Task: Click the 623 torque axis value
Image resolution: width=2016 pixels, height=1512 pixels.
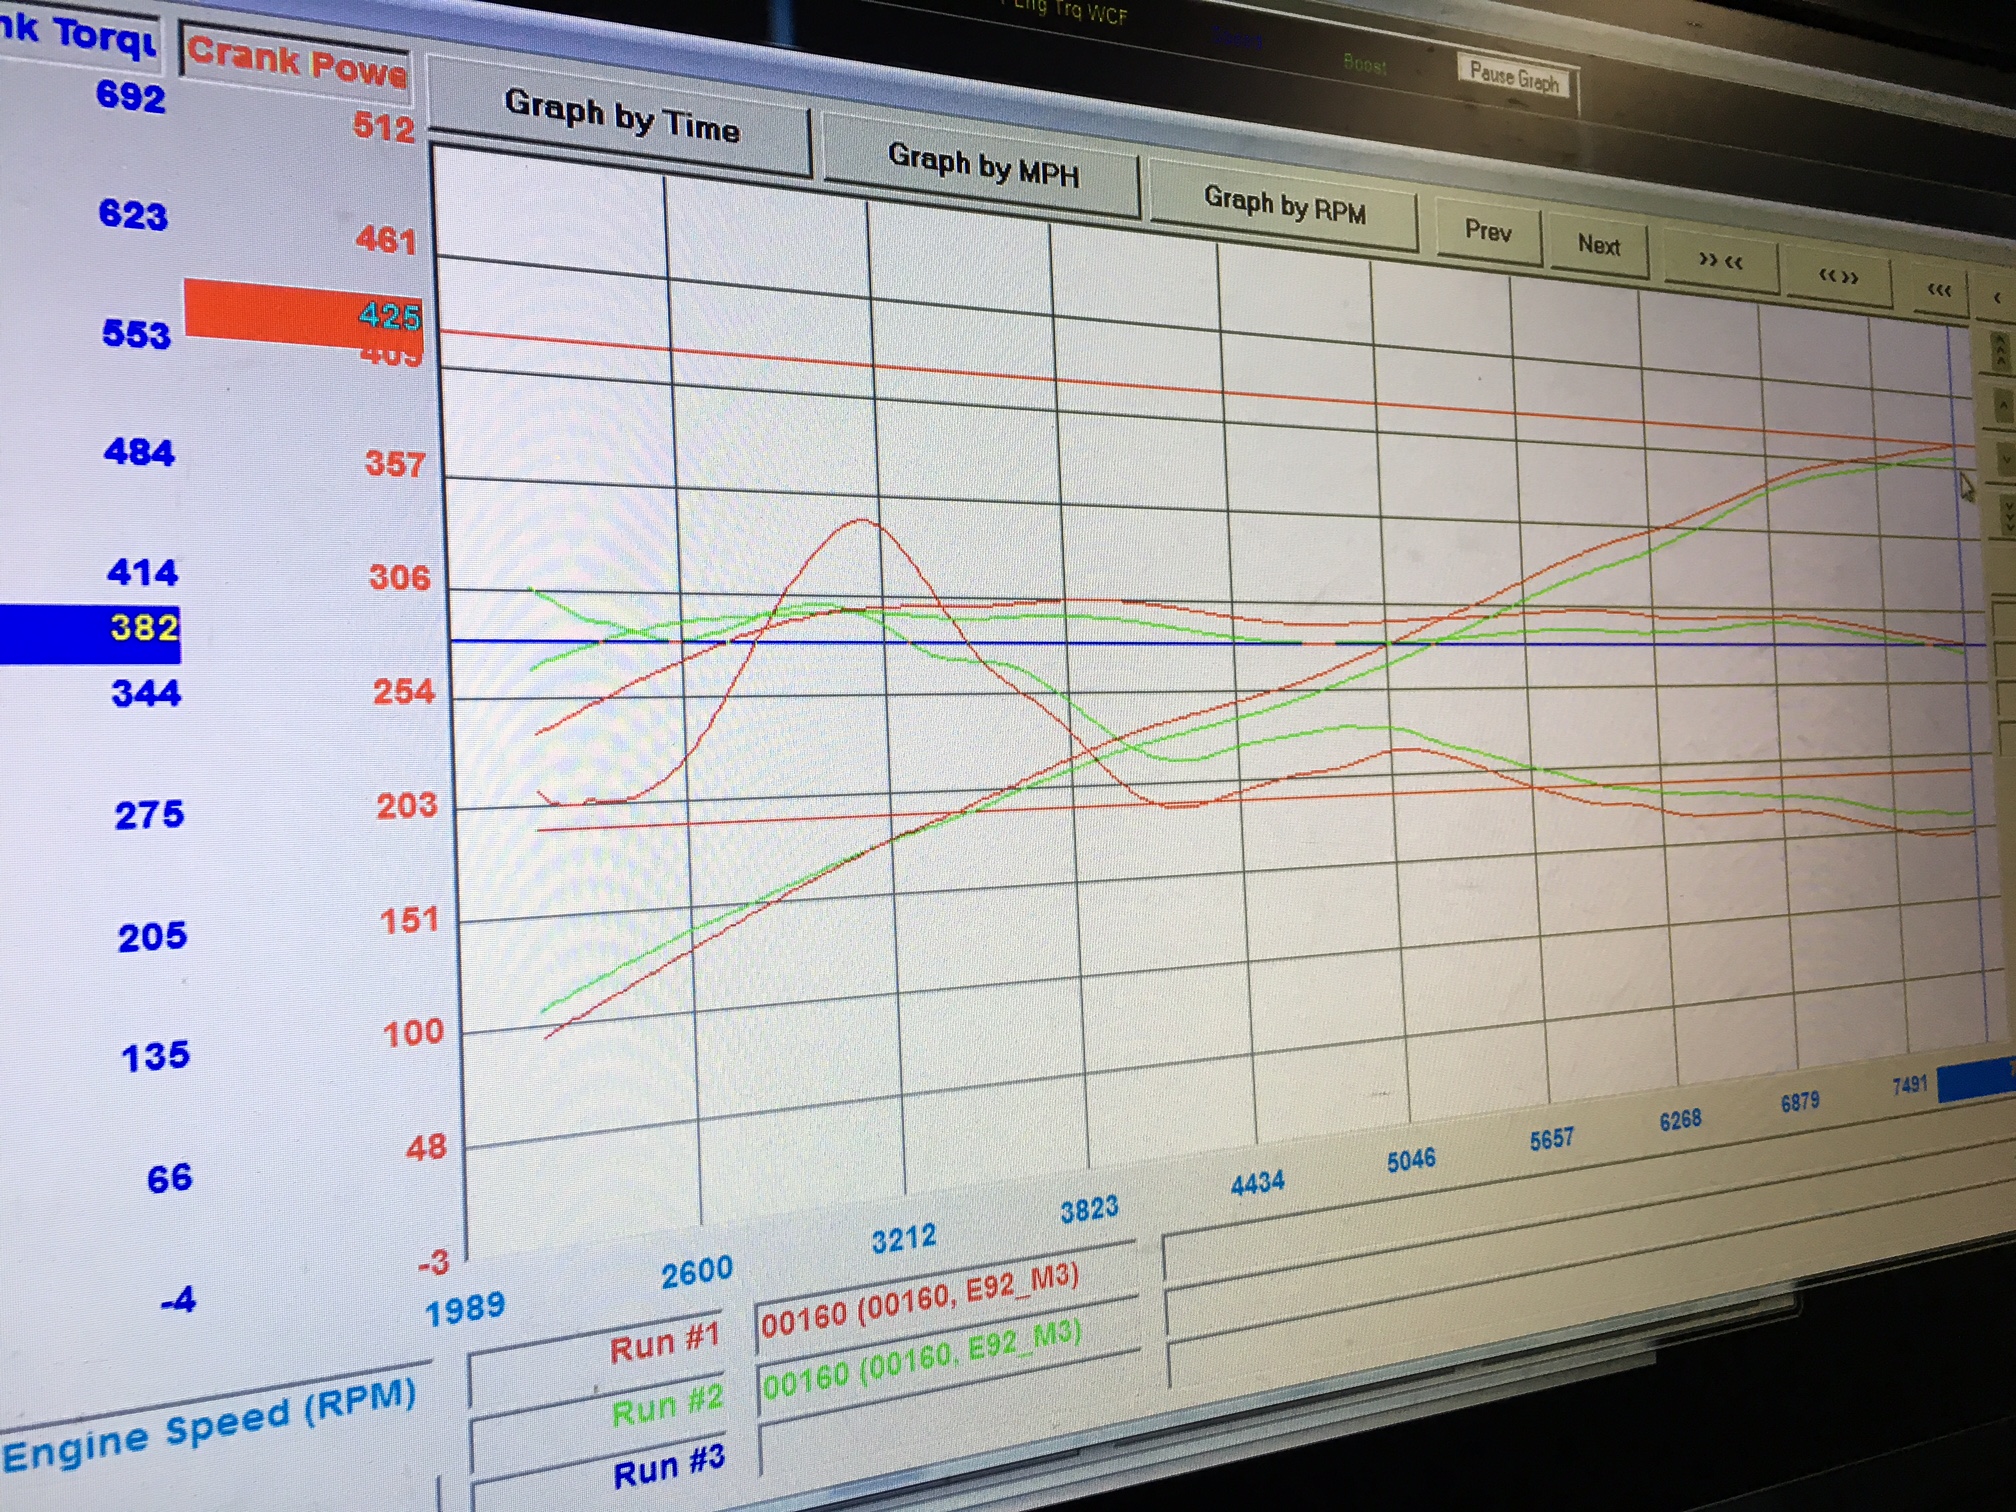Action: pyautogui.click(x=133, y=214)
